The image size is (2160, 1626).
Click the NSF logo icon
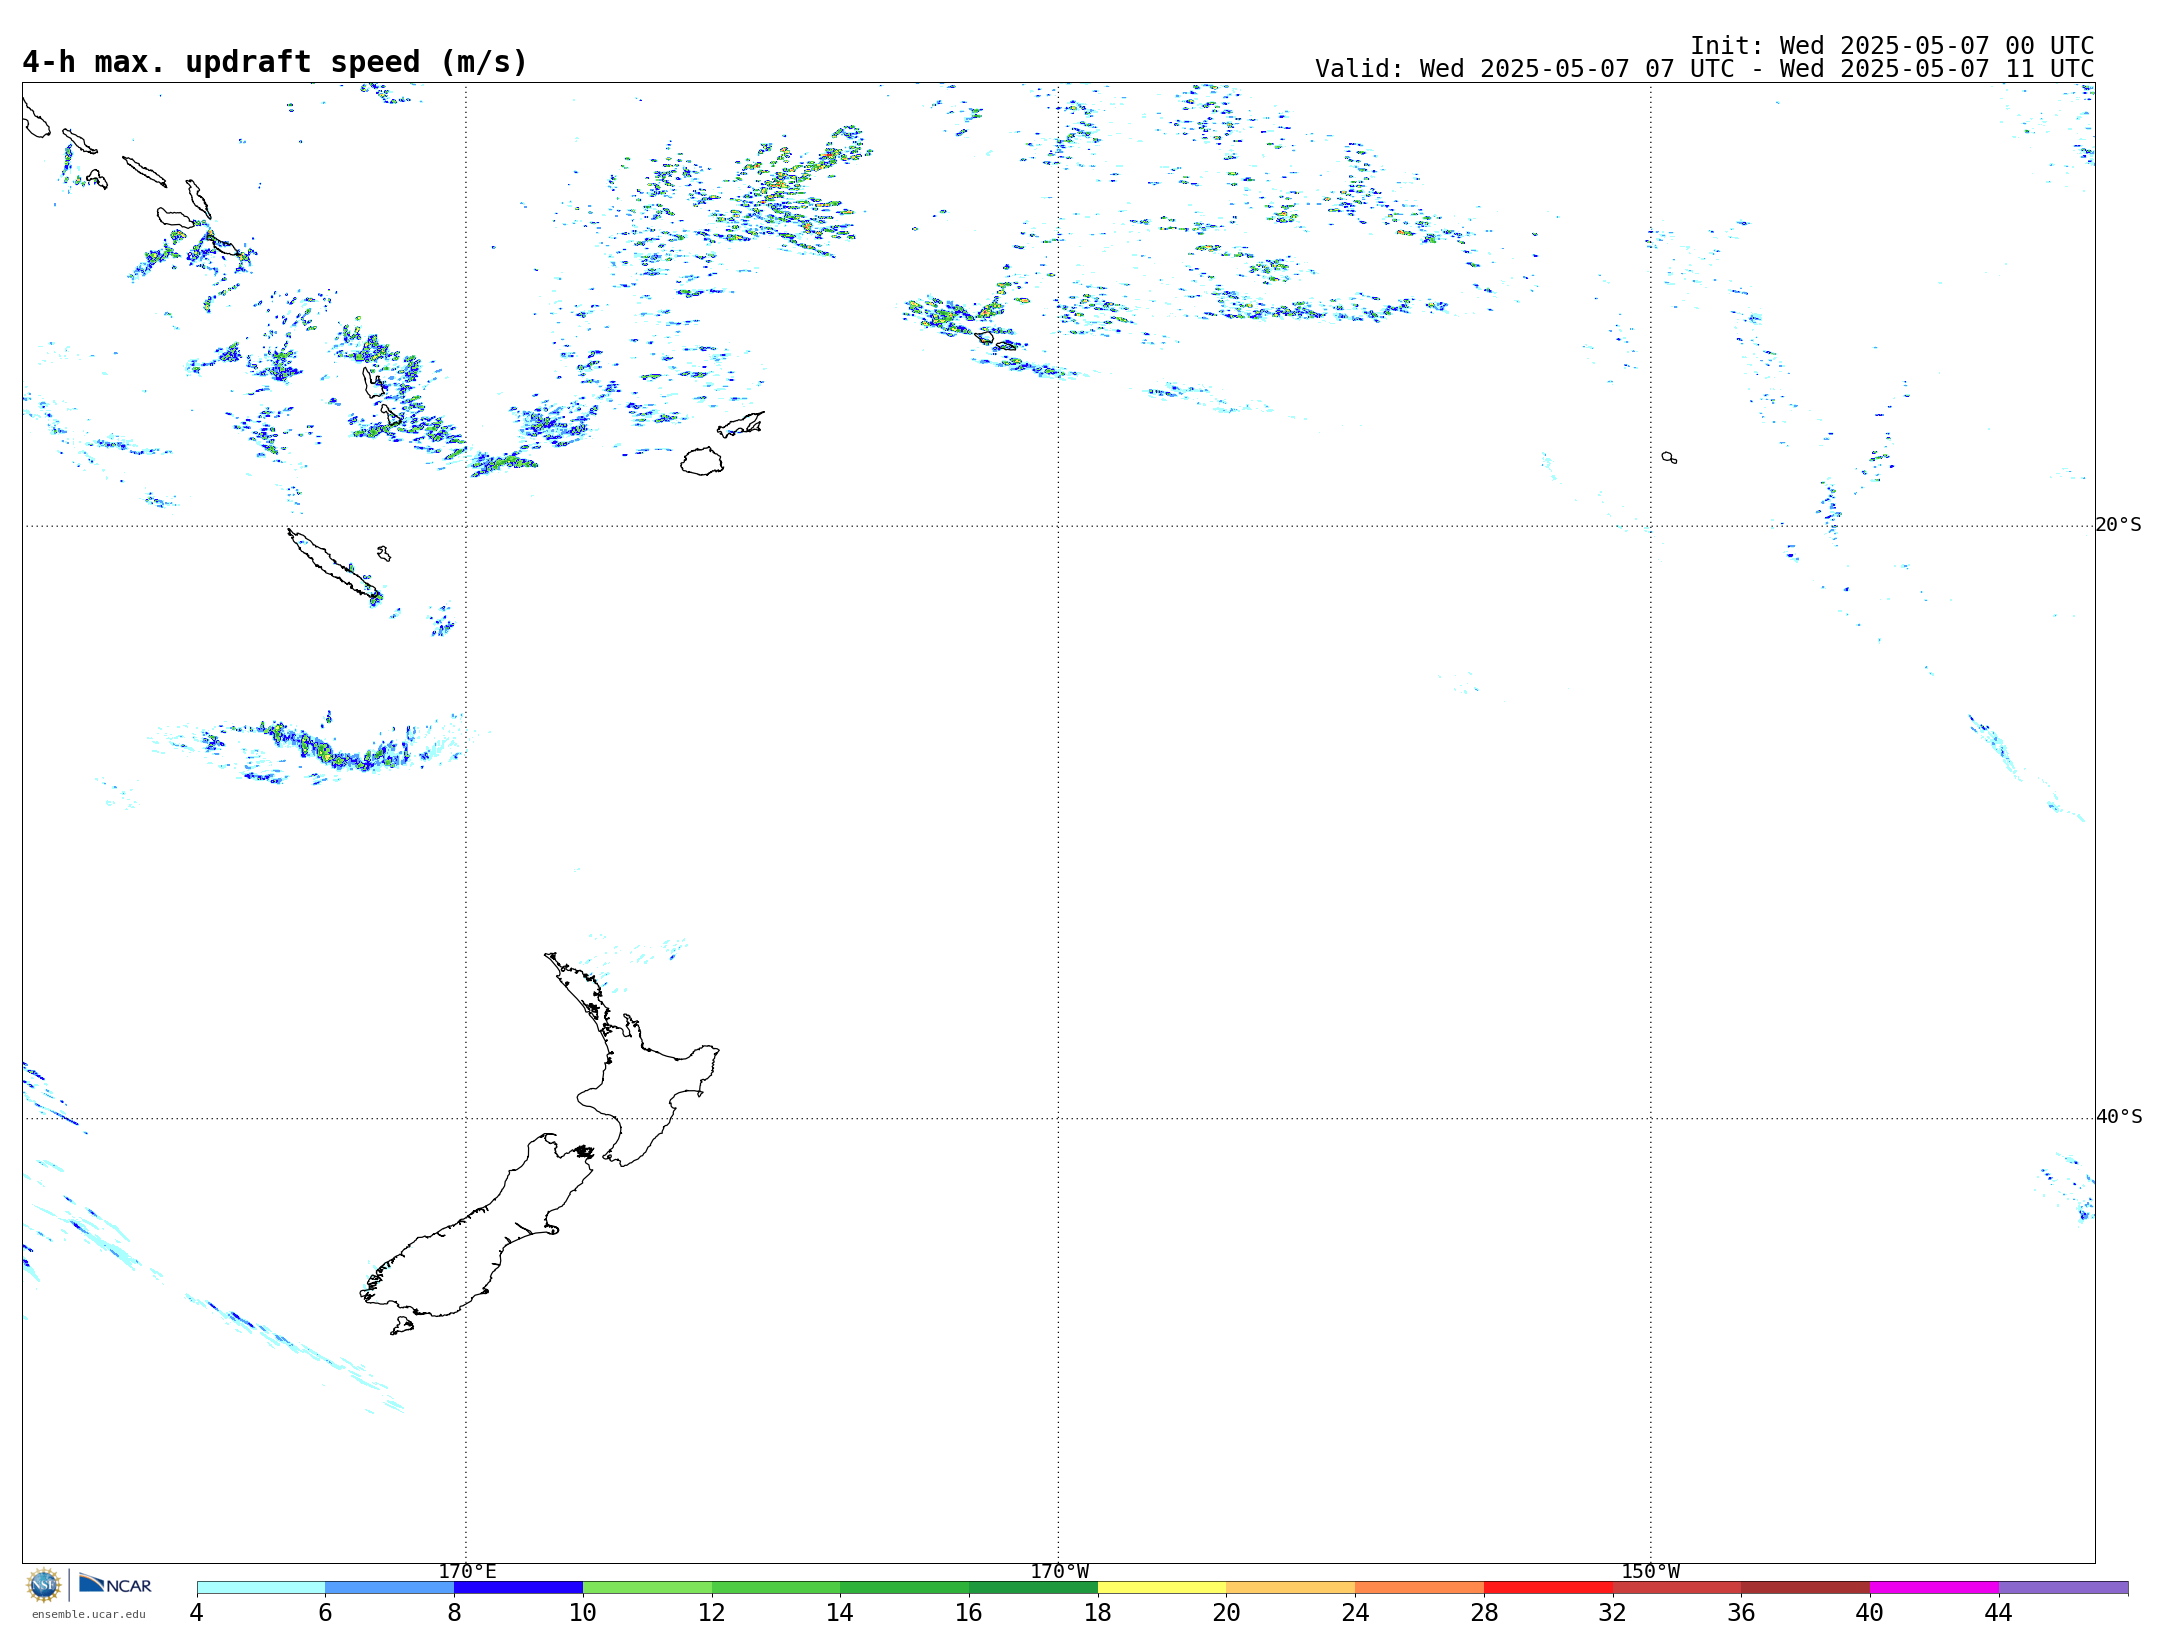(44, 1585)
